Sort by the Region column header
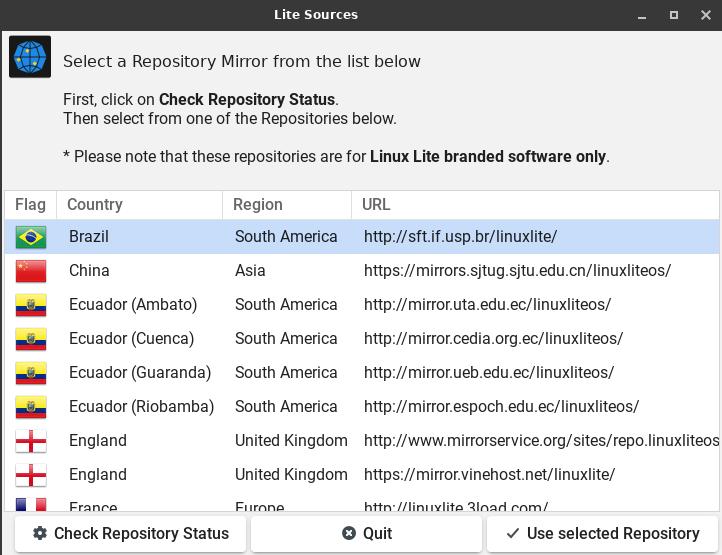Image resolution: width=722 pixels, height=555 pixels. 287,204
